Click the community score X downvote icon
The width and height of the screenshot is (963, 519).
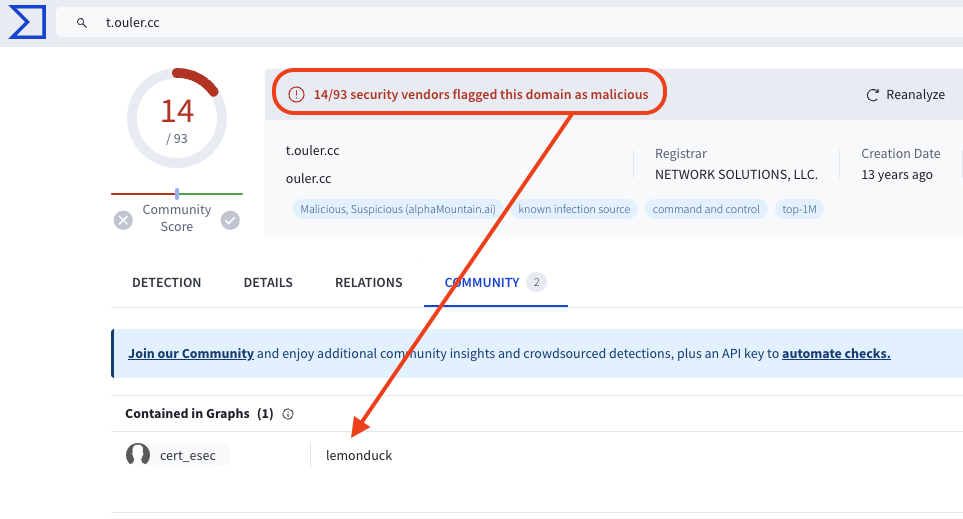pyautogui.click(x=123, y=220)
